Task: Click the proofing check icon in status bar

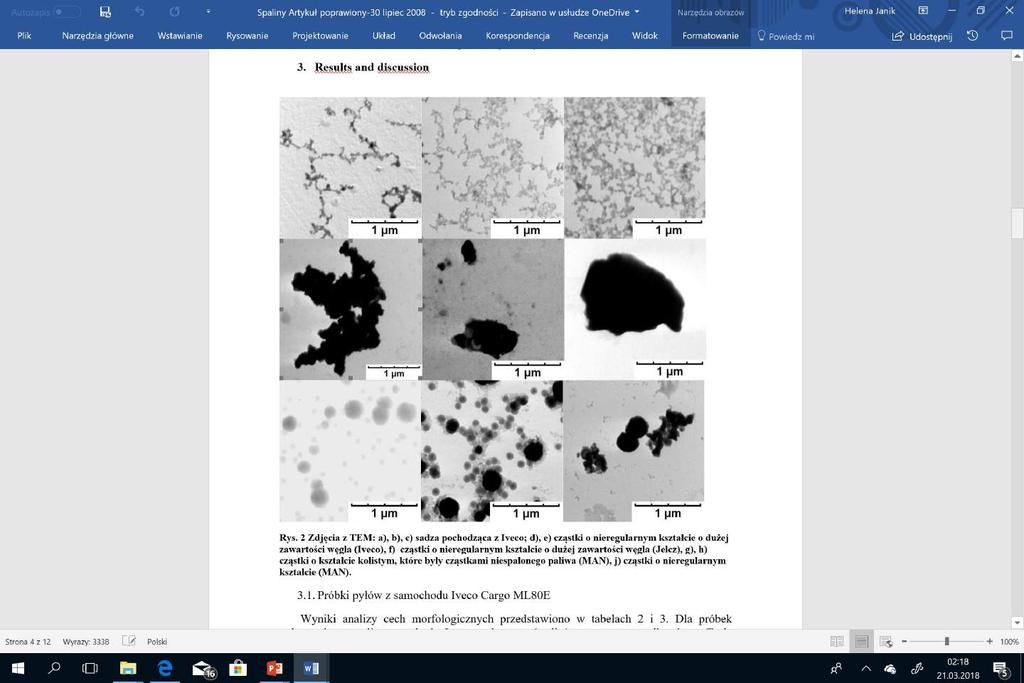Action: (x=129, y=641)
